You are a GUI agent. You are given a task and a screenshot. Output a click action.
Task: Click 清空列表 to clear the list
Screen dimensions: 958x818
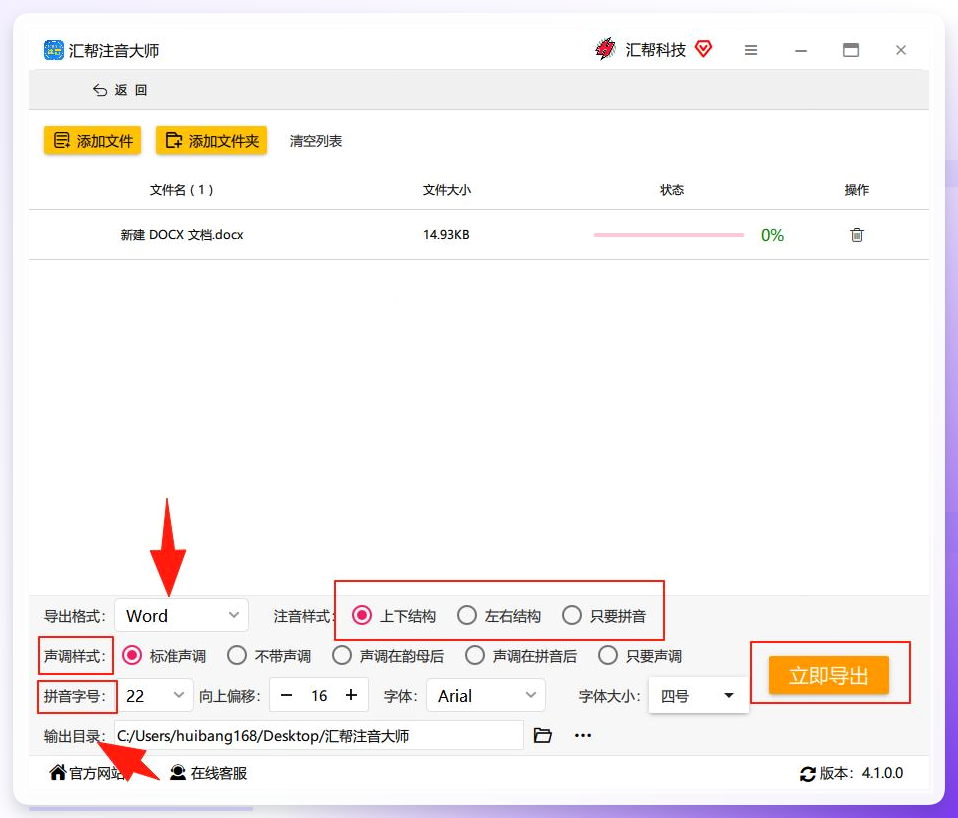pyautogui.click(x=316, y=141)
